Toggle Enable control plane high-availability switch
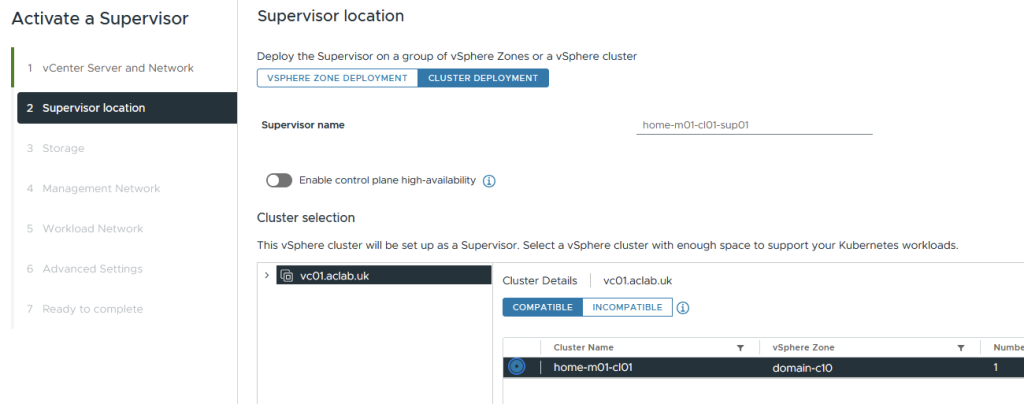 coord(279,181)
